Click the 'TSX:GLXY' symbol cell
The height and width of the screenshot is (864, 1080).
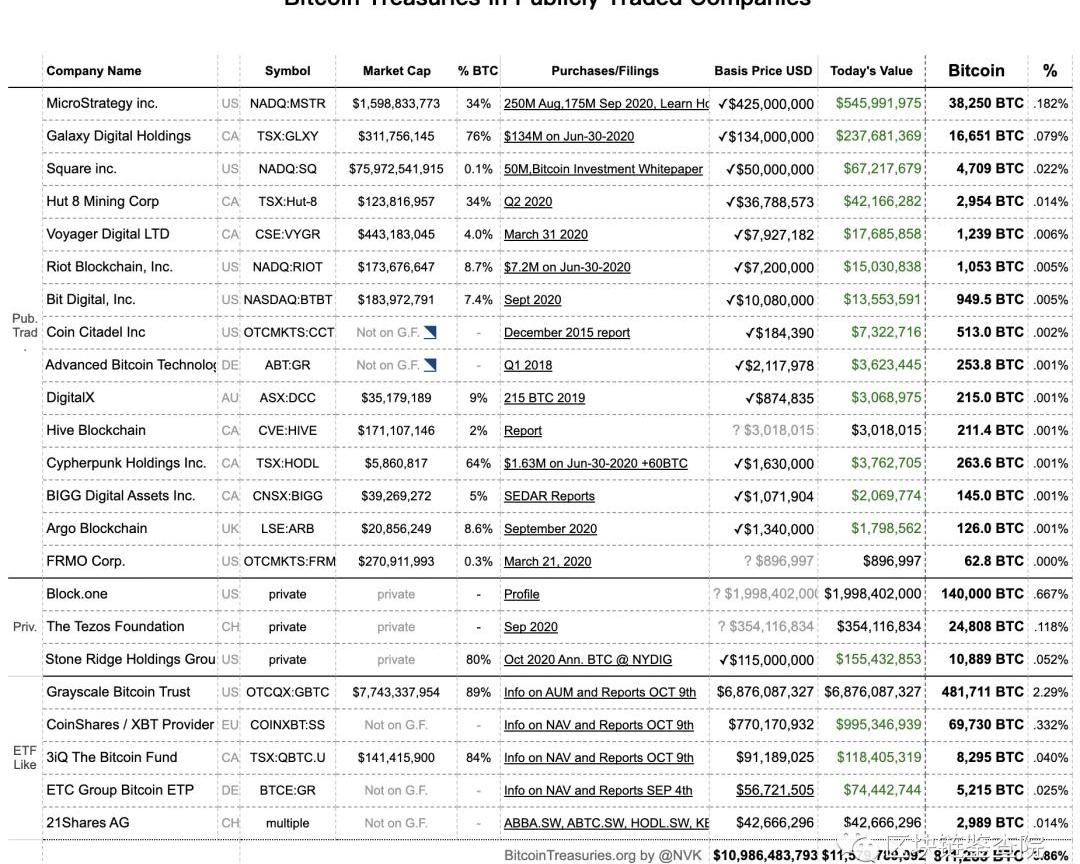pyautogui.click(x=287, y=136)
